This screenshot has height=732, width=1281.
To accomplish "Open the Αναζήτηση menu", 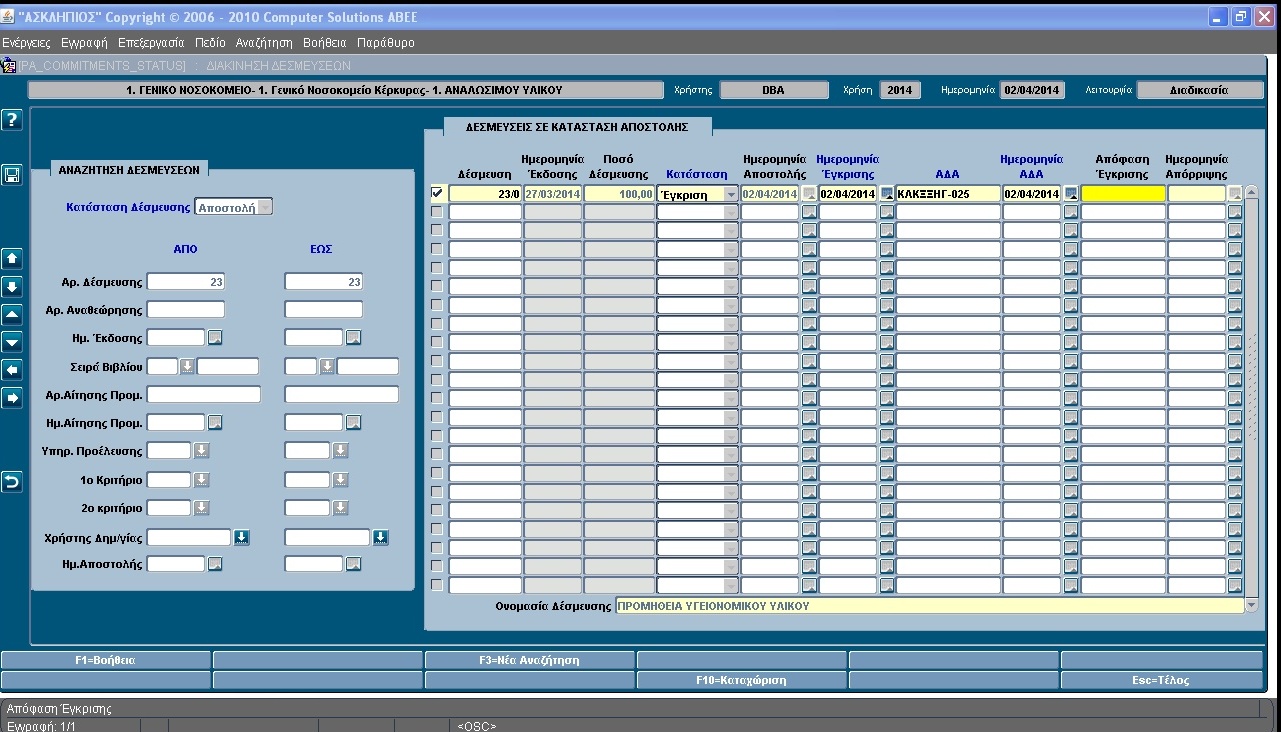I will click(264, 43).
